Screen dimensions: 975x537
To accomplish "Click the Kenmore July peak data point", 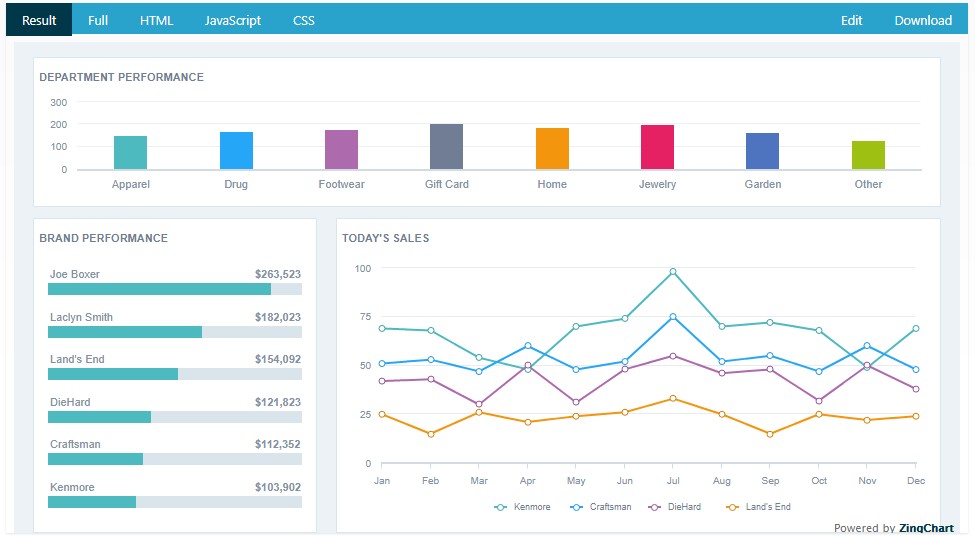I will pyautogui.click(x=673, y=272).
